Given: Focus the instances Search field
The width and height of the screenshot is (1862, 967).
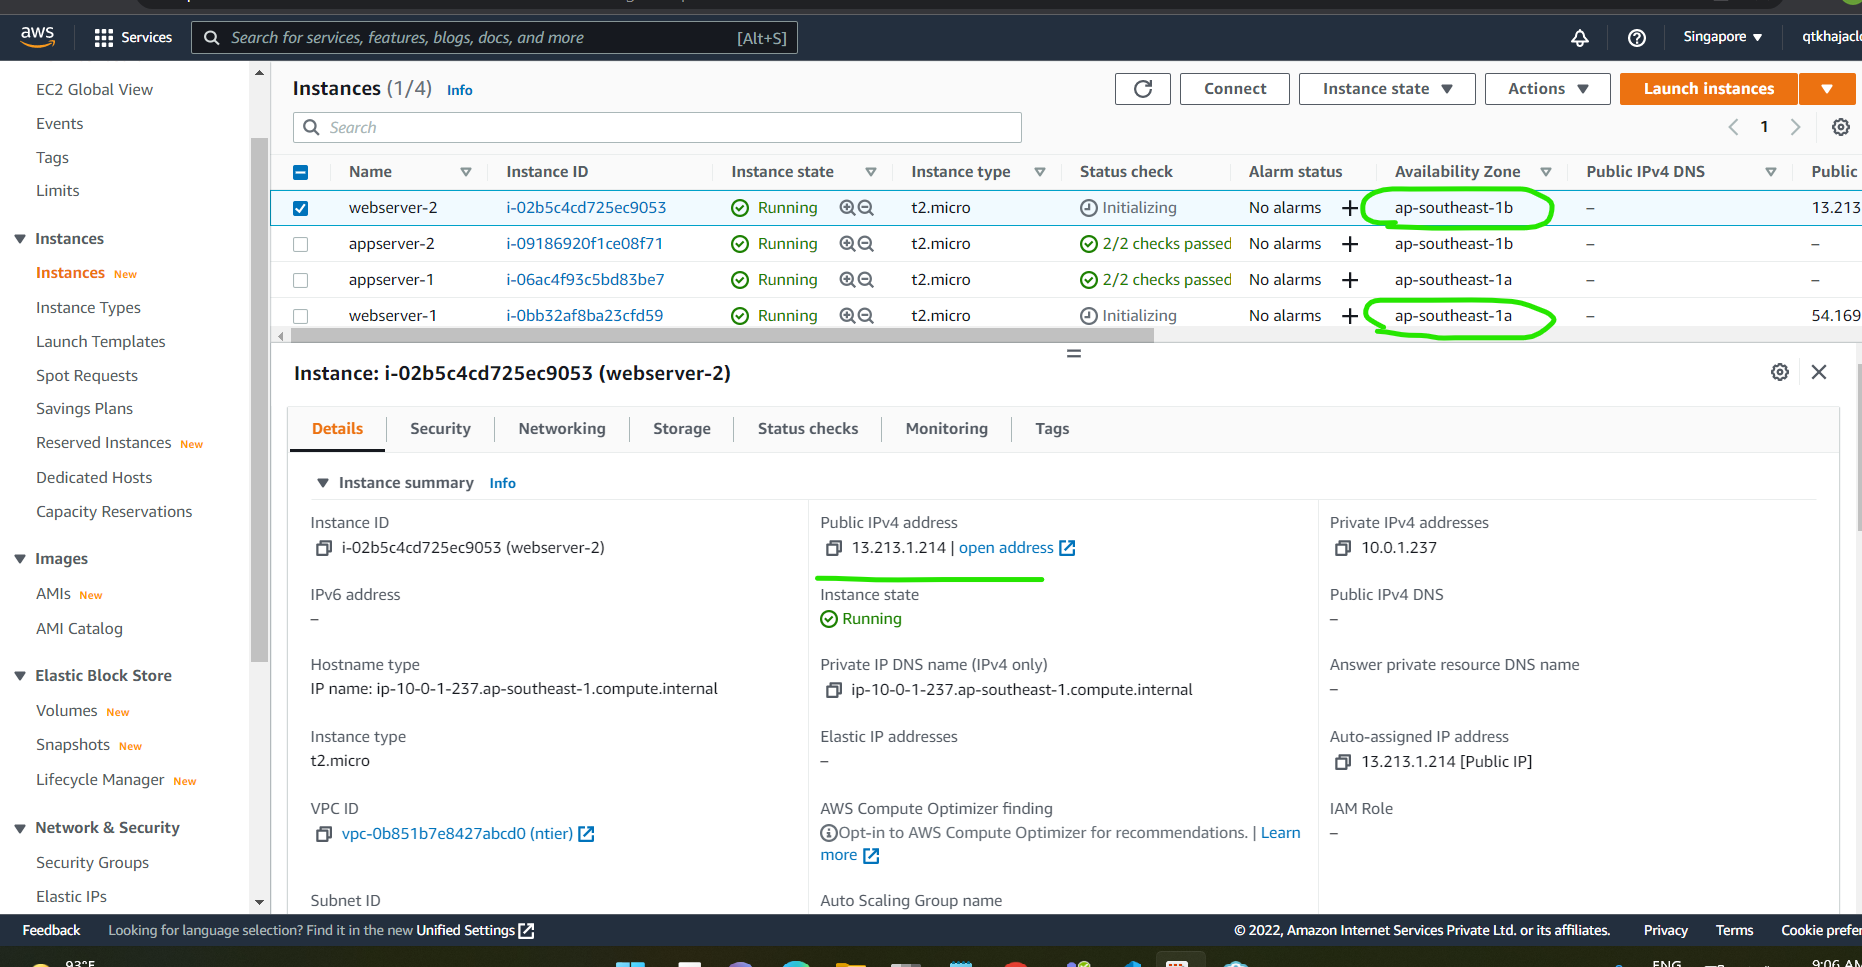Looking at the screenshot, I should (x=657, y=127).
